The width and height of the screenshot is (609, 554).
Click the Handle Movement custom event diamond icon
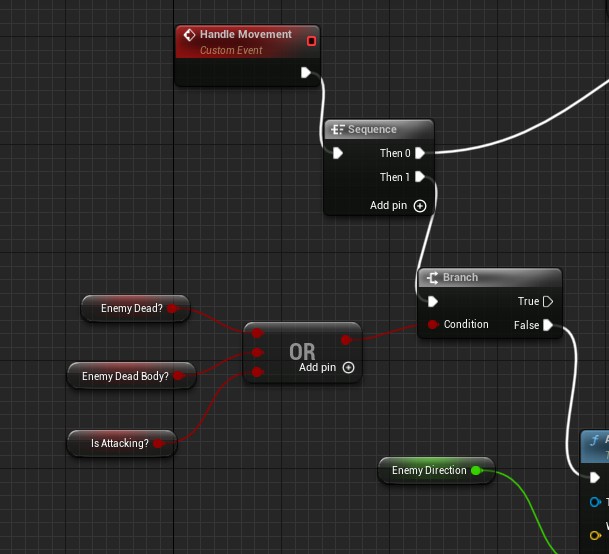click(189, 35)
